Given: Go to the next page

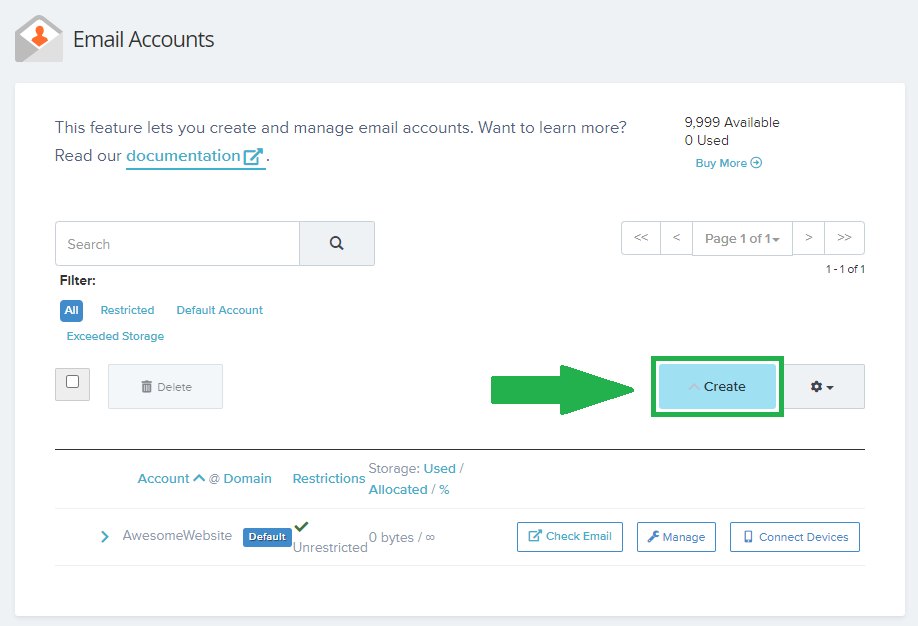Looking at the screenshot, I should [808, 238].
